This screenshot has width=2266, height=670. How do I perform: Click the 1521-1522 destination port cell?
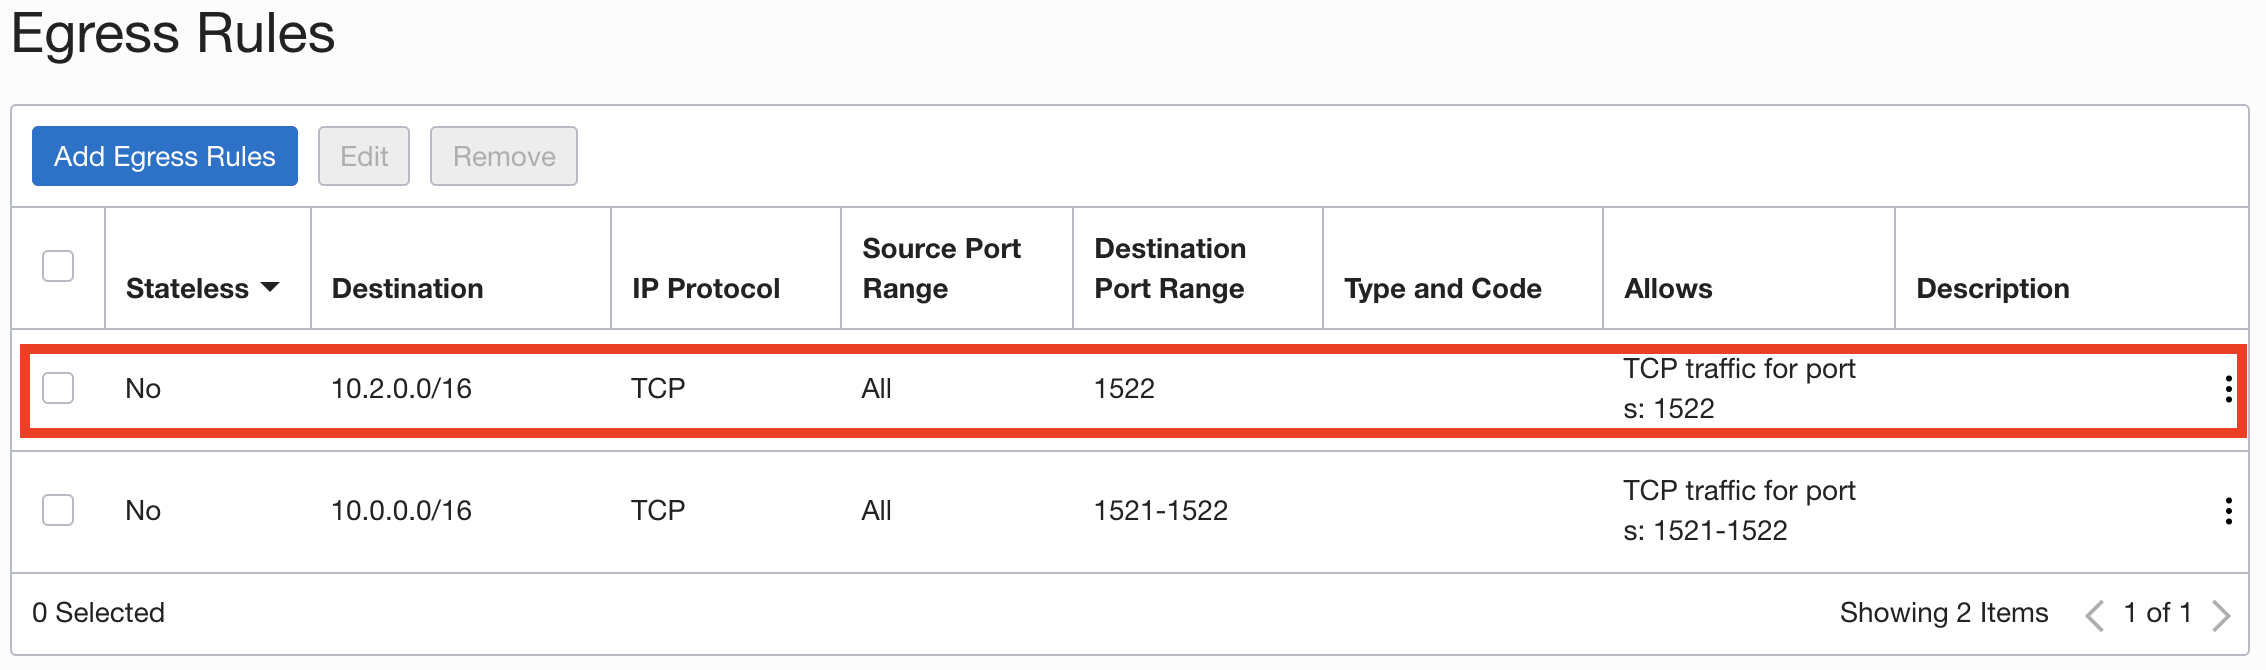click(1160, 511)
